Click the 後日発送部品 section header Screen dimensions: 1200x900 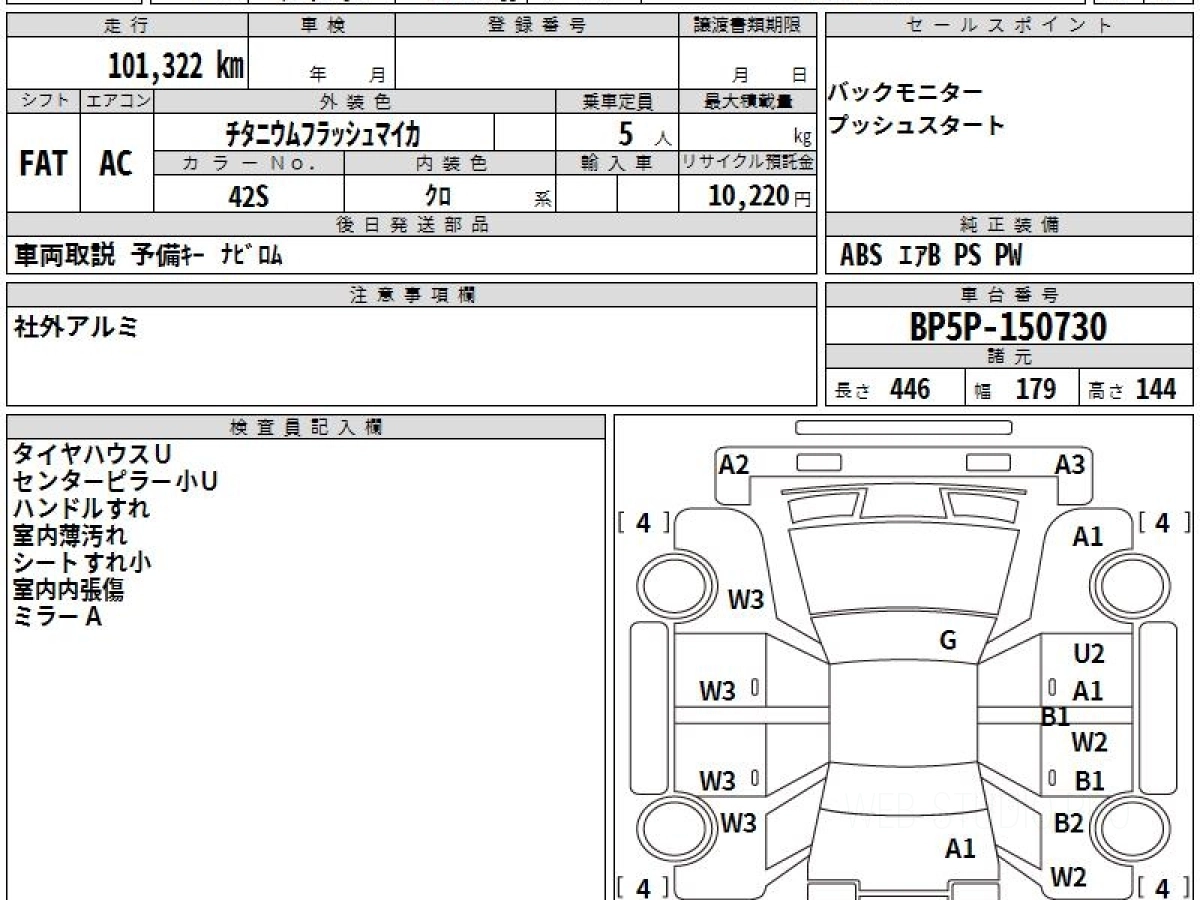[412, 225]
